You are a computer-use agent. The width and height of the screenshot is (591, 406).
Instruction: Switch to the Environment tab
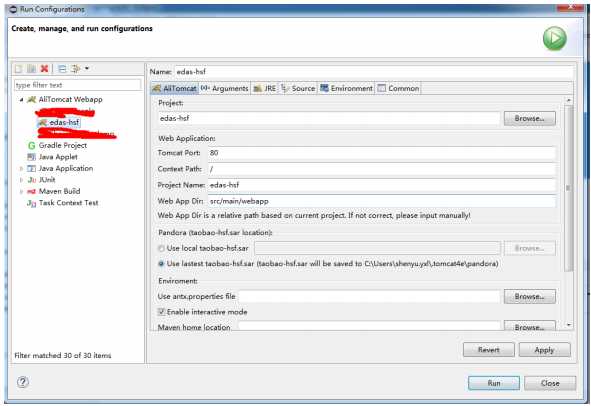346,88
